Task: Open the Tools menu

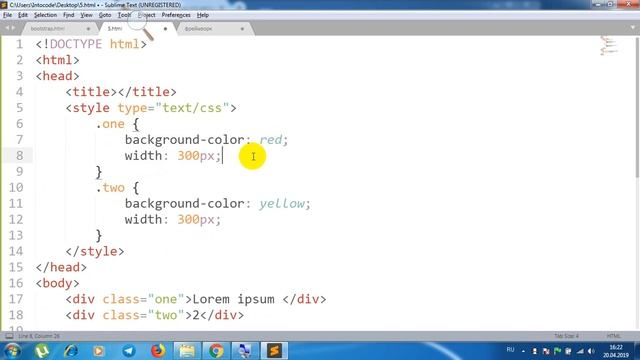Action: [124, 15]
